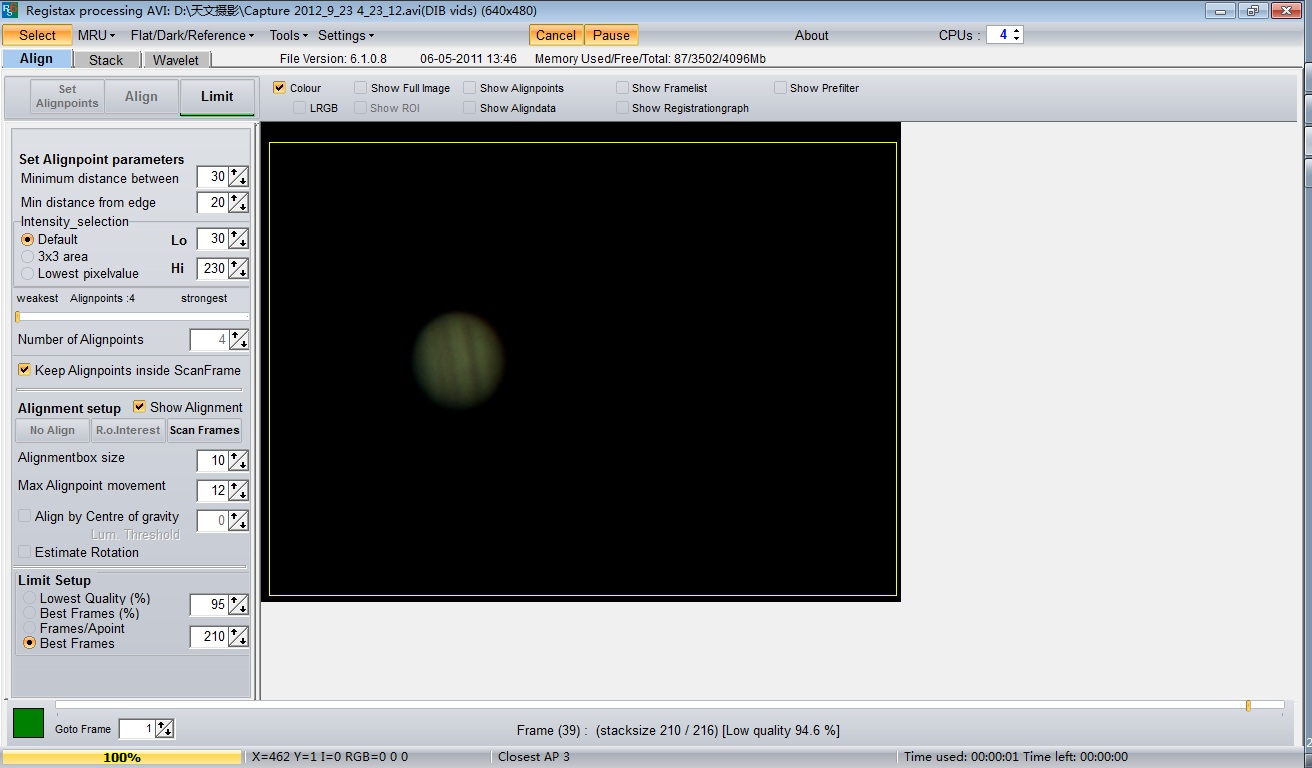Image resolution: width=1312 pixels, height=768 pixels.
Task: Click the weakest-strongest alignpoints slider
Action: [132, 317]
